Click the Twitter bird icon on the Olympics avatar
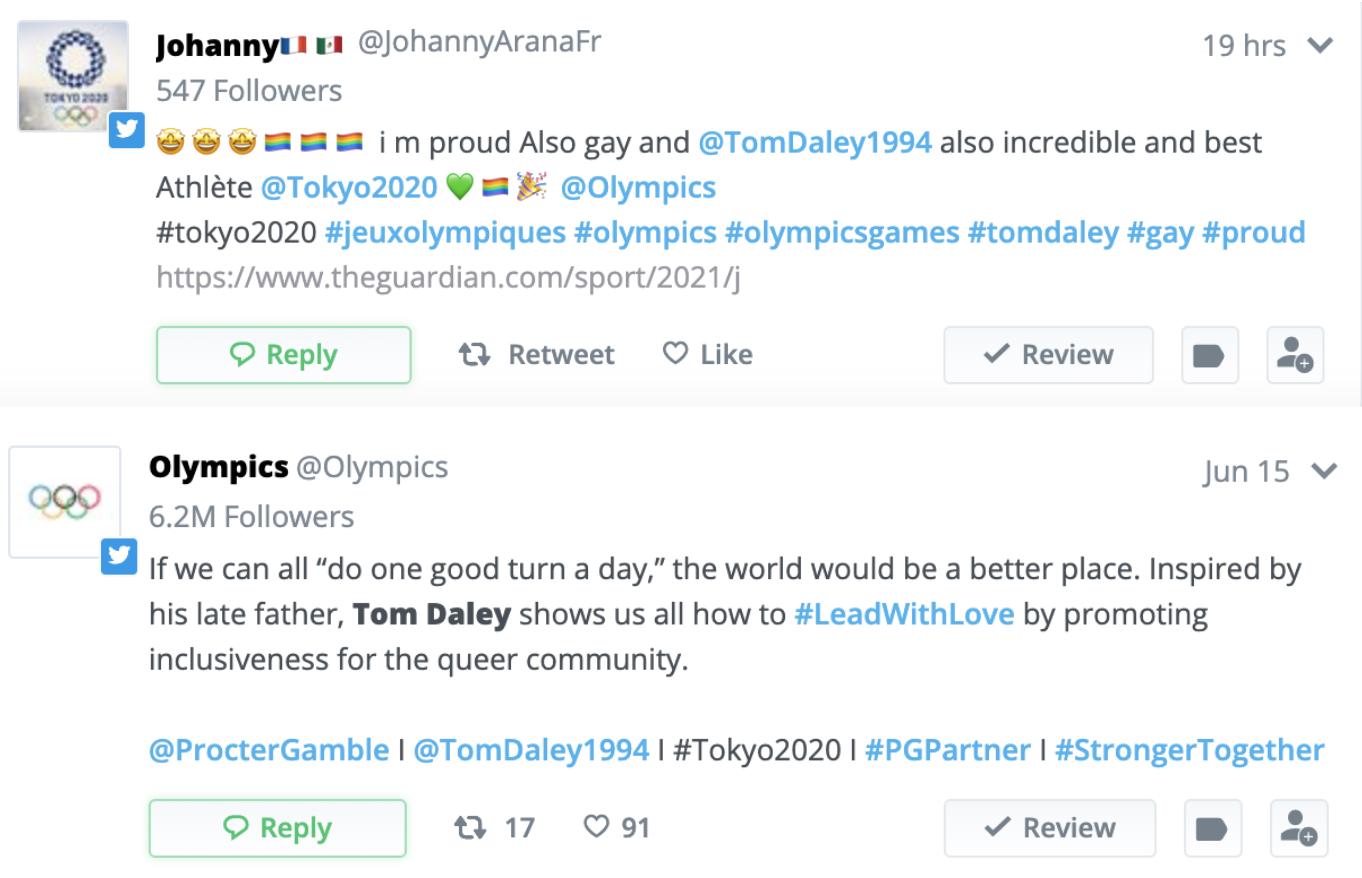The image size is (1362, 878). [x=119, y=557]
